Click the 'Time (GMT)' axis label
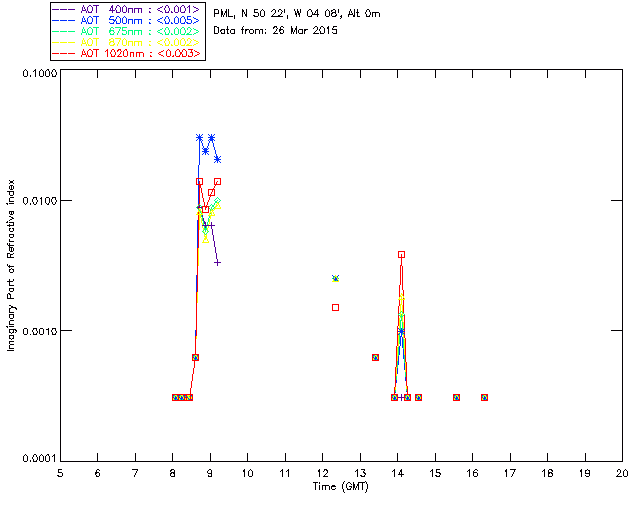 (341, 487)
